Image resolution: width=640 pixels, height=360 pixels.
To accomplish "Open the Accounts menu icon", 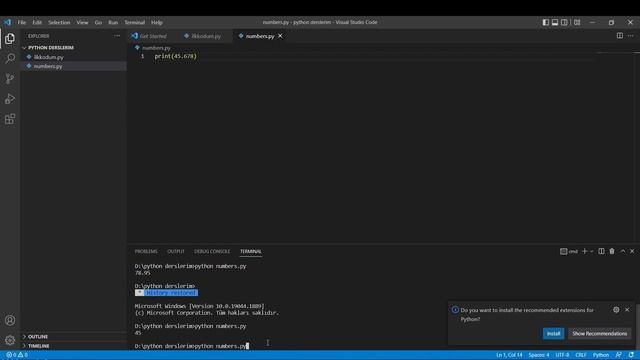I will click(x=10, y=320).
